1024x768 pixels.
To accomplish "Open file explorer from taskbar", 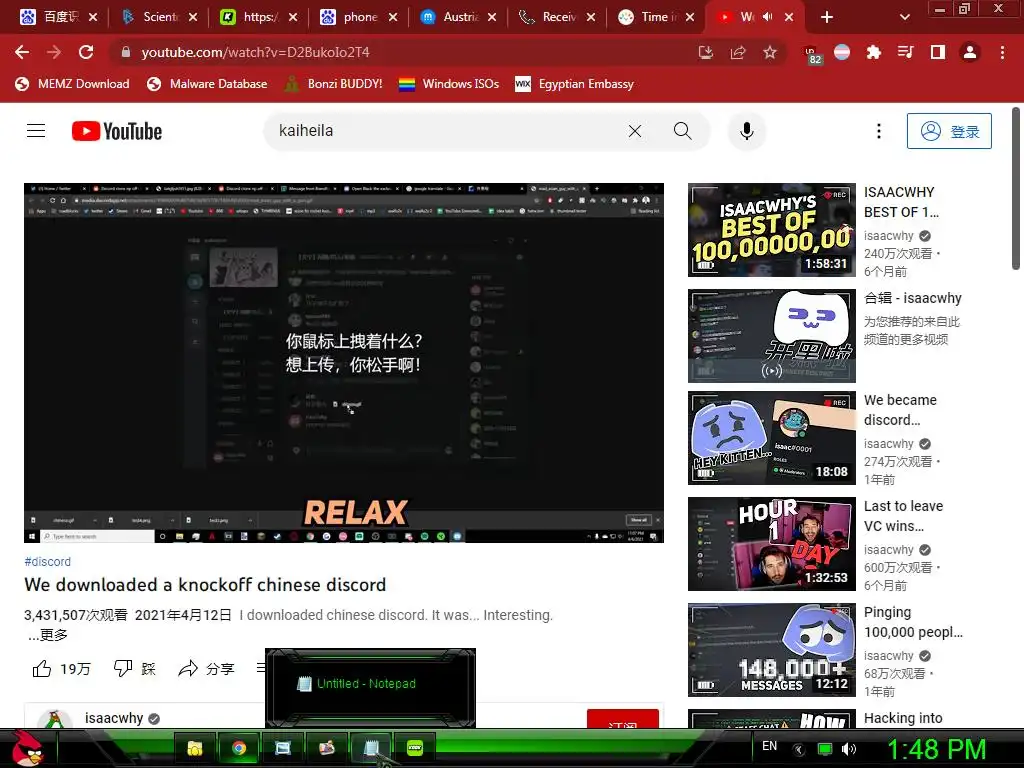I will (195, 748).
